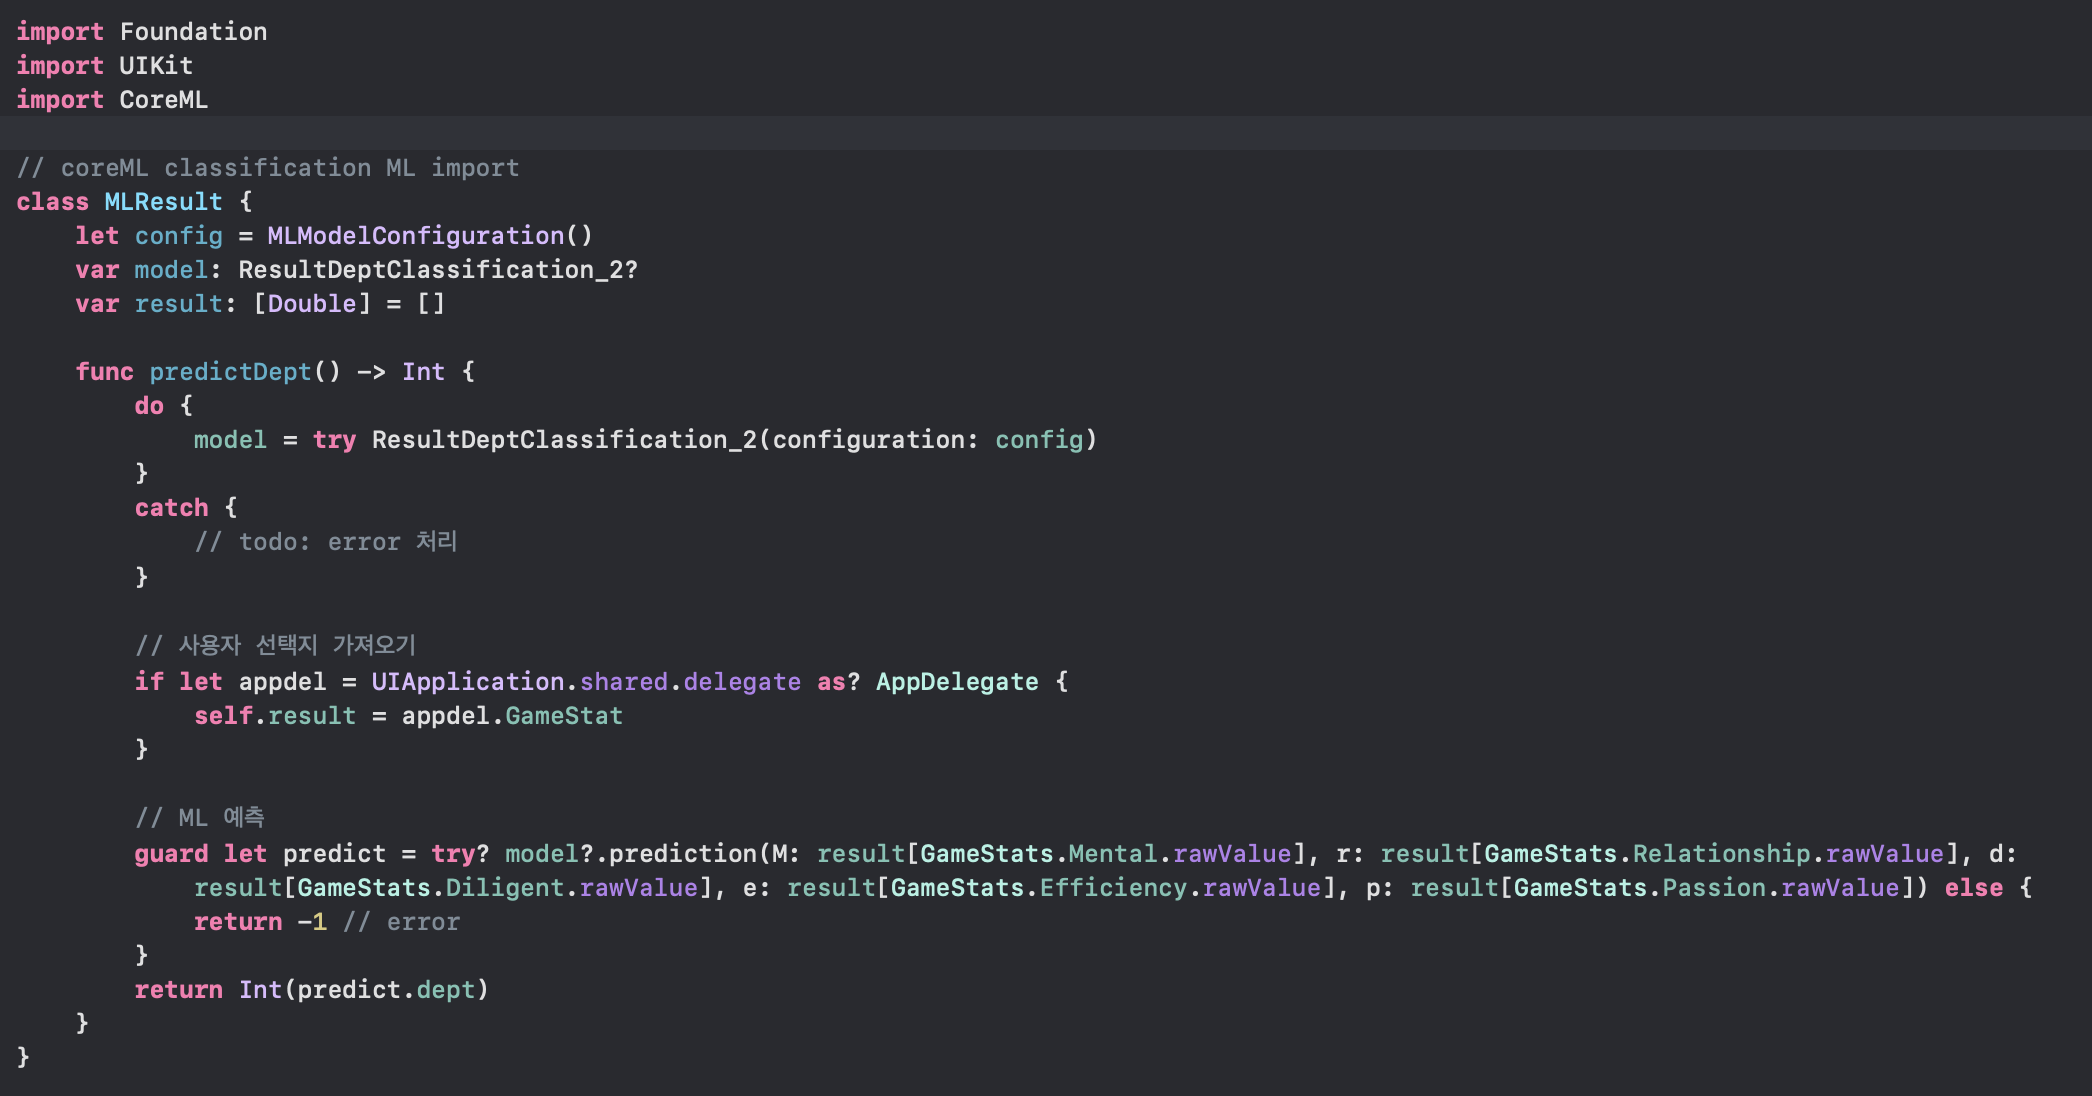Click the word Foundation in imports
This screenshot has height=1096, width=2092.
click(193, 32)
